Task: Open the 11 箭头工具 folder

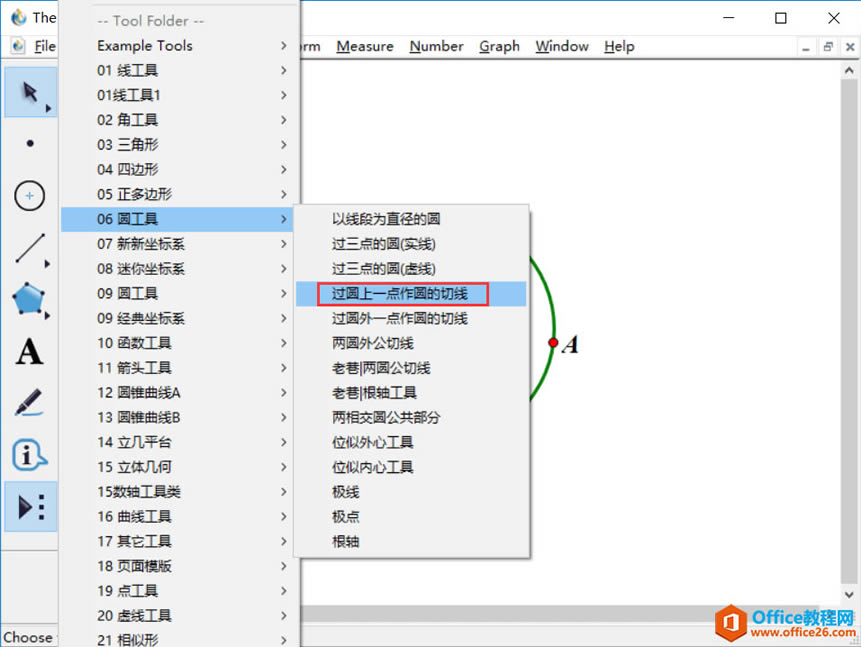Action: point(177,368)
